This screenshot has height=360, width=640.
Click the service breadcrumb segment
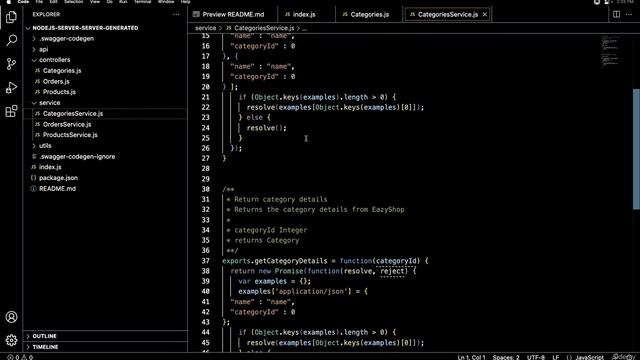[205, 28]
